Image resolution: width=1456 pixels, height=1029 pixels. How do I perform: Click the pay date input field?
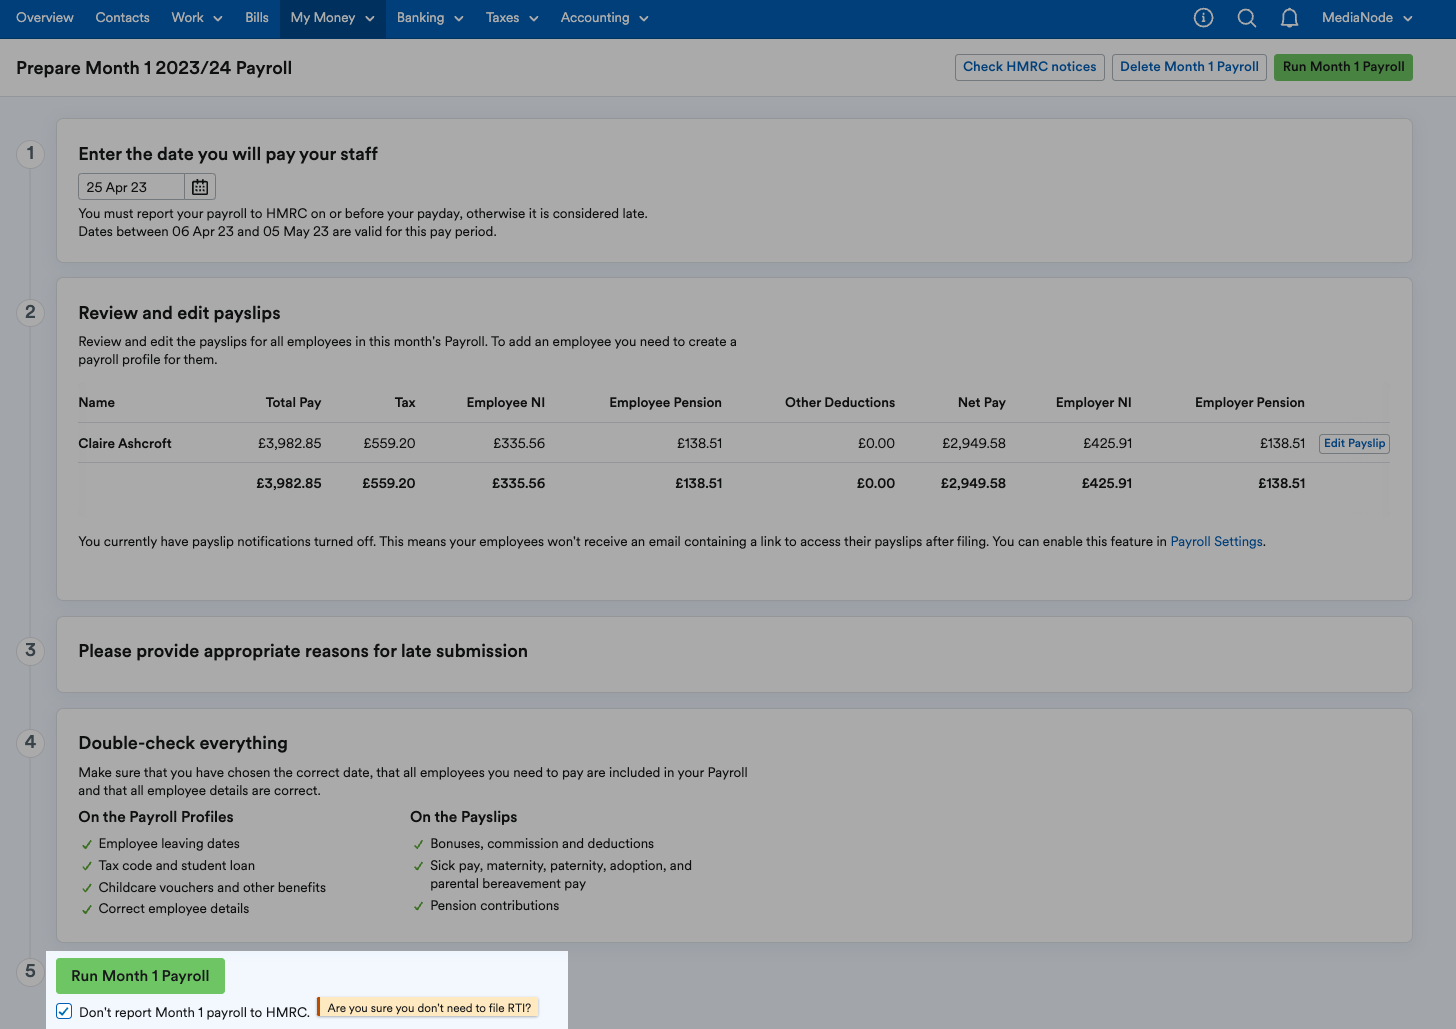click(131, 187)
